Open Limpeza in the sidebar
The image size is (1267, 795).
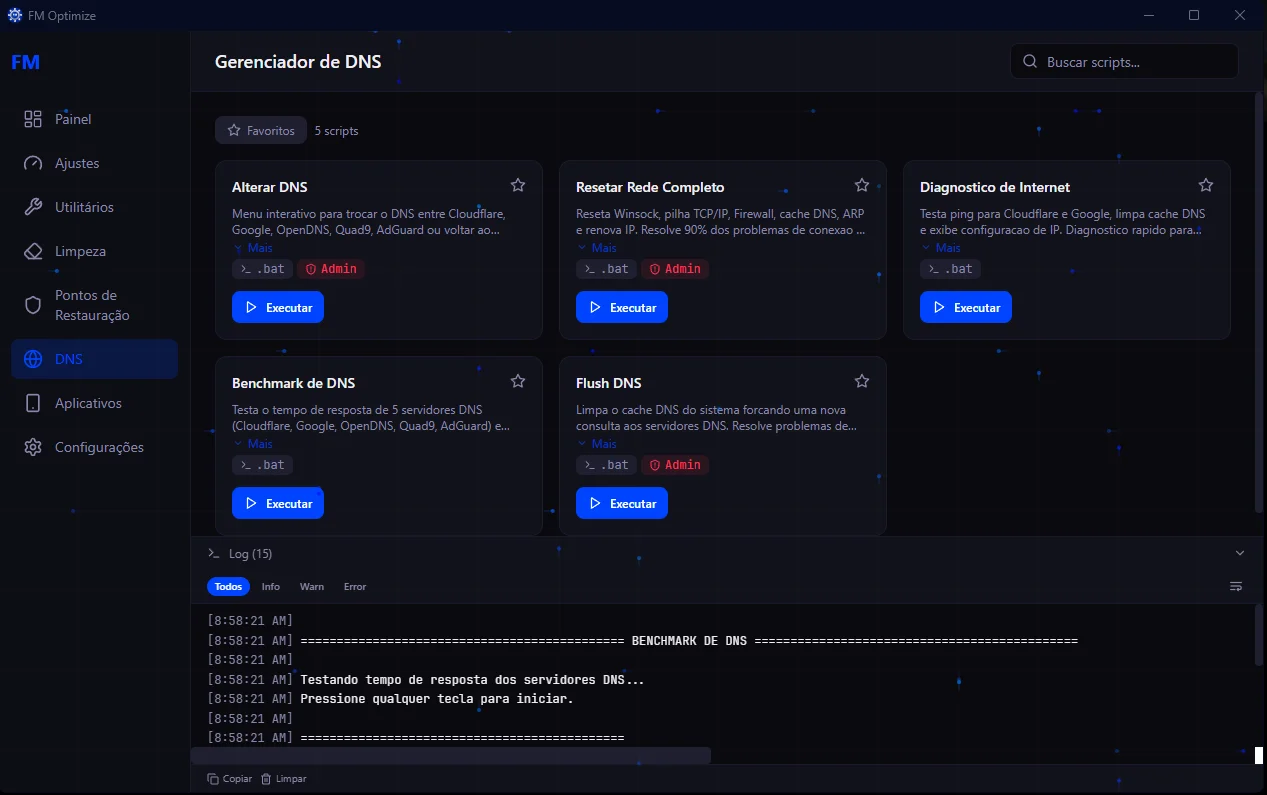pyautogui.click(x=94, y=251)
